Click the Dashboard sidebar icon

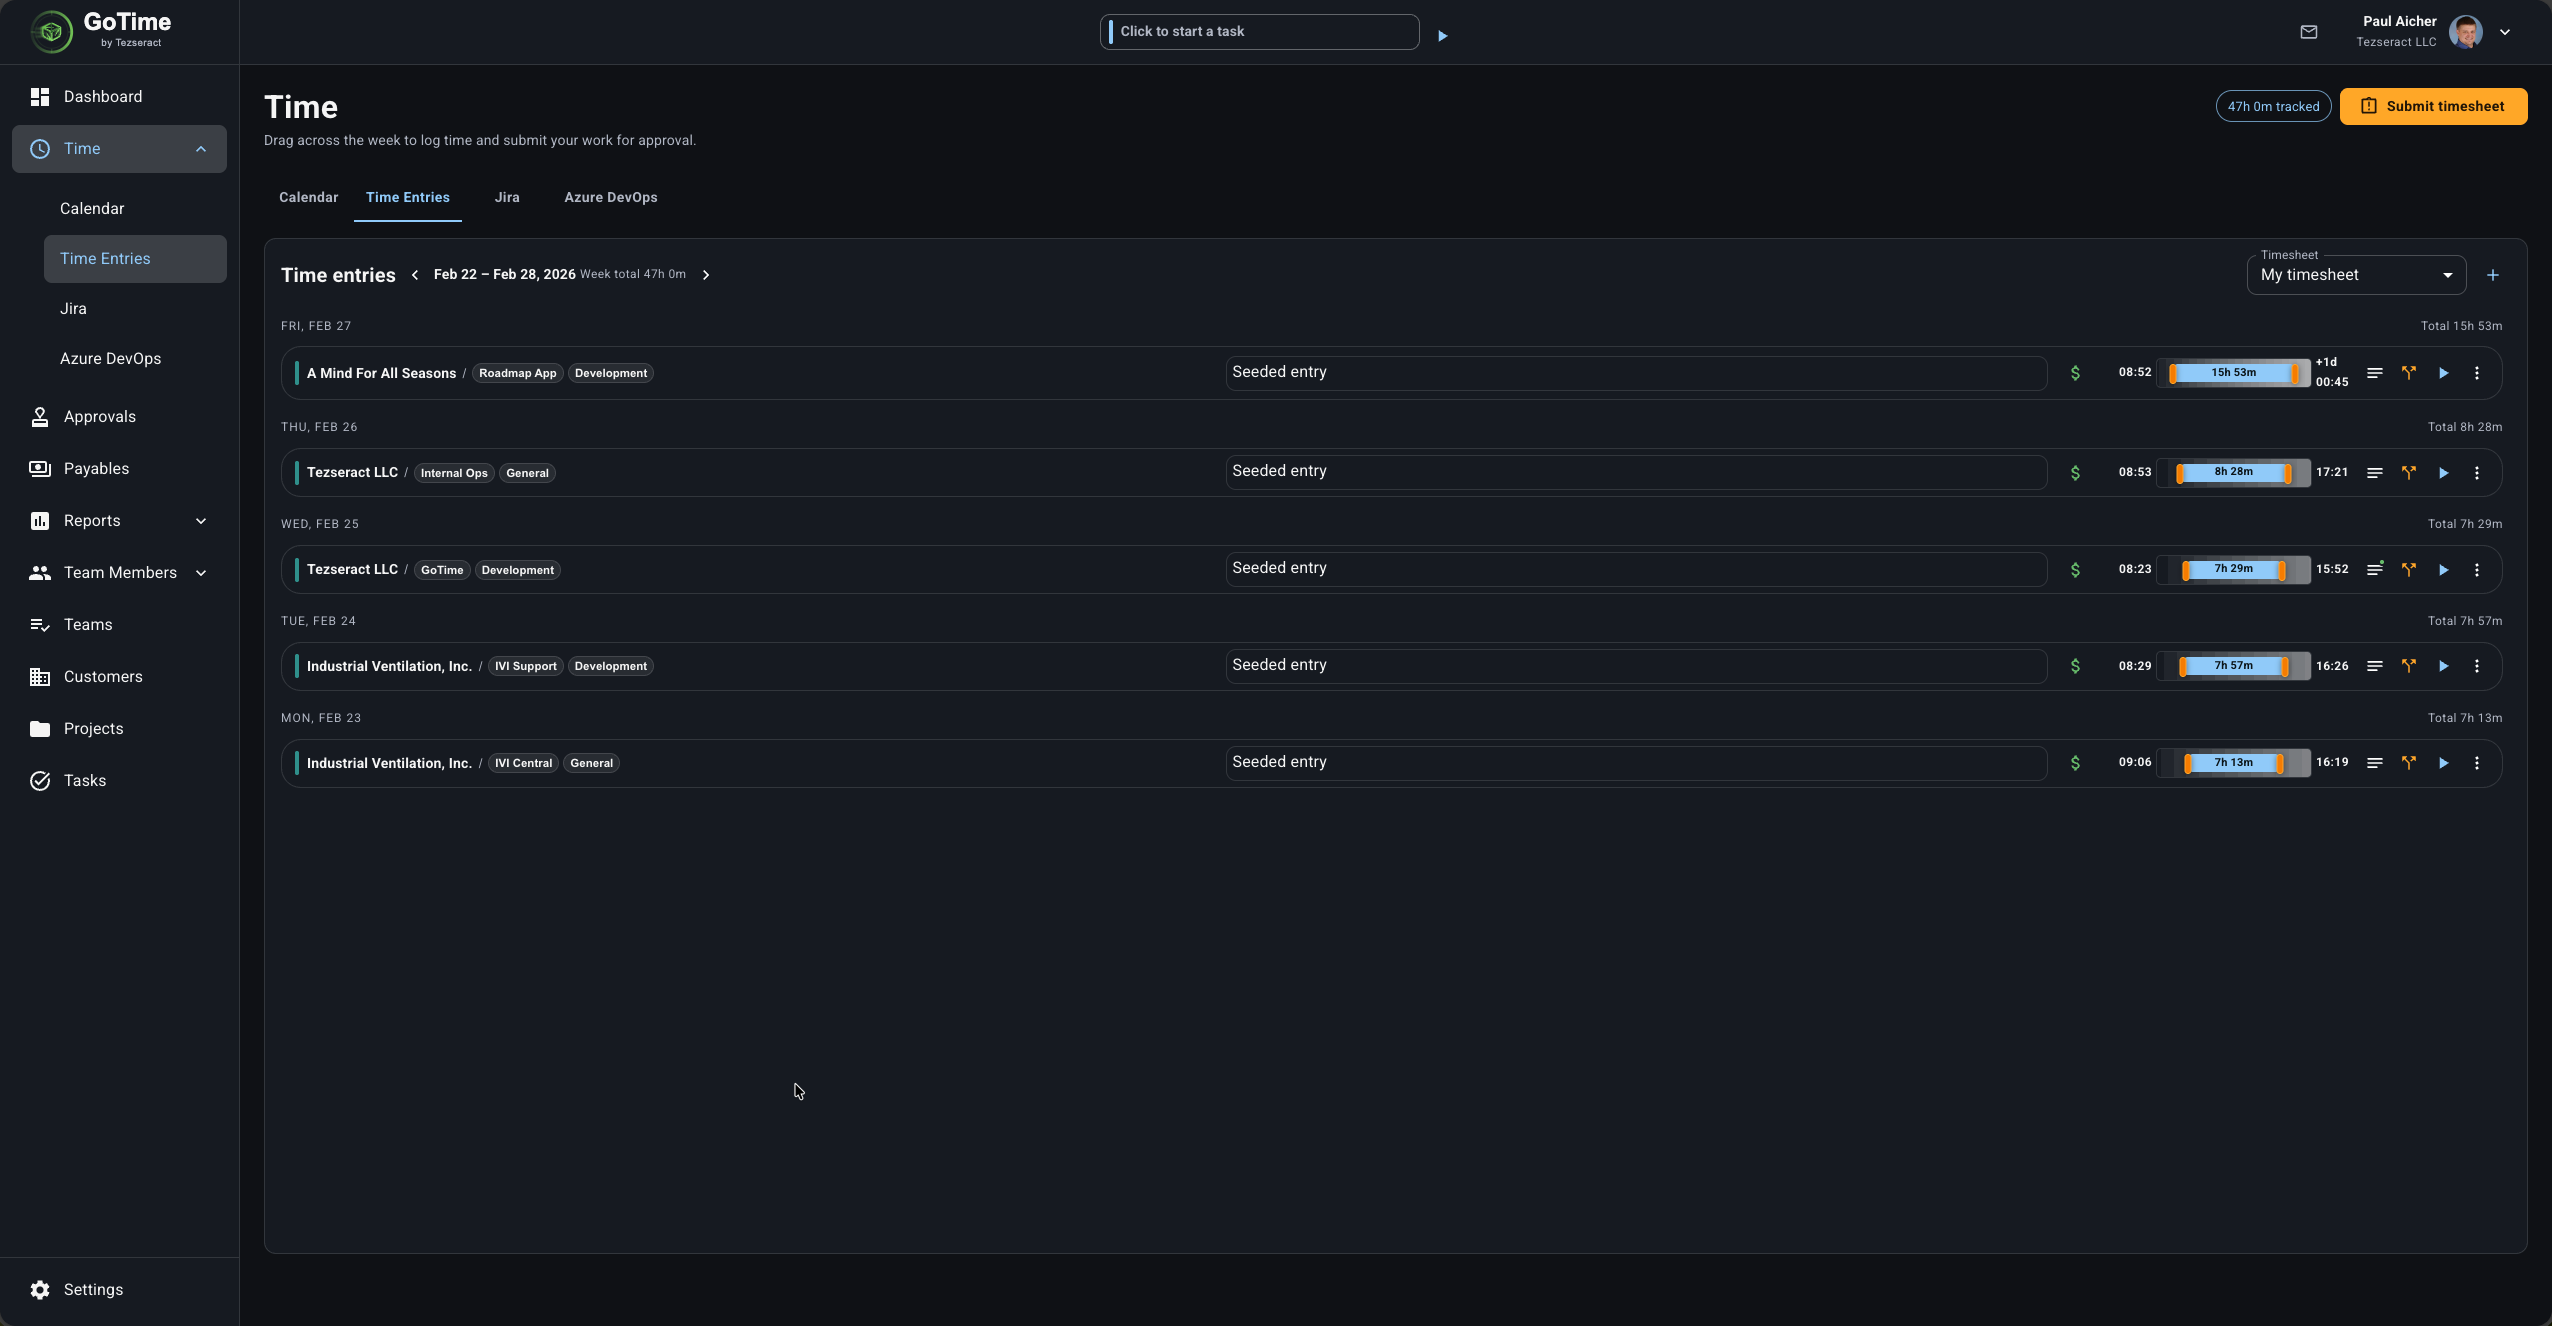40,96
